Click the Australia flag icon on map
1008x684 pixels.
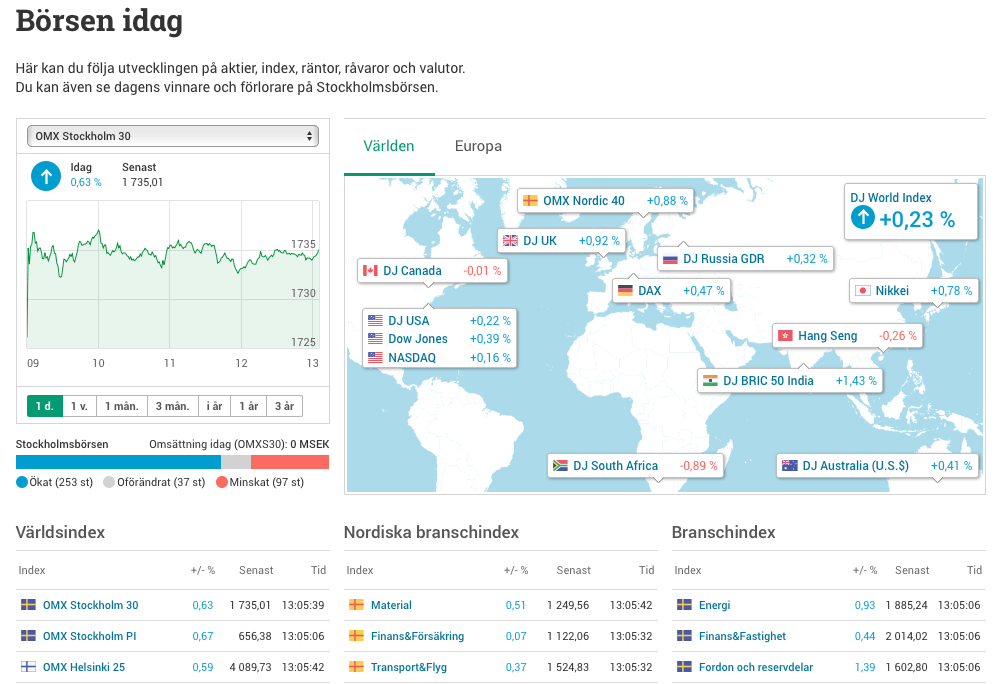click(x=790, y=466)
